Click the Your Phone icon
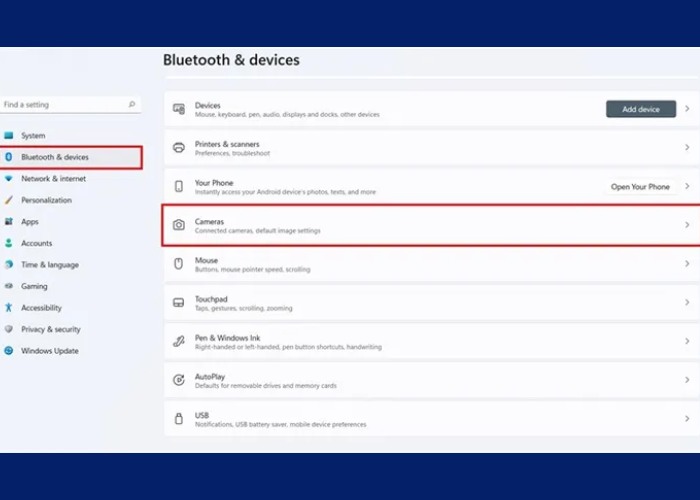The height and width of the screenshot is (500, 700). point(178,186)
